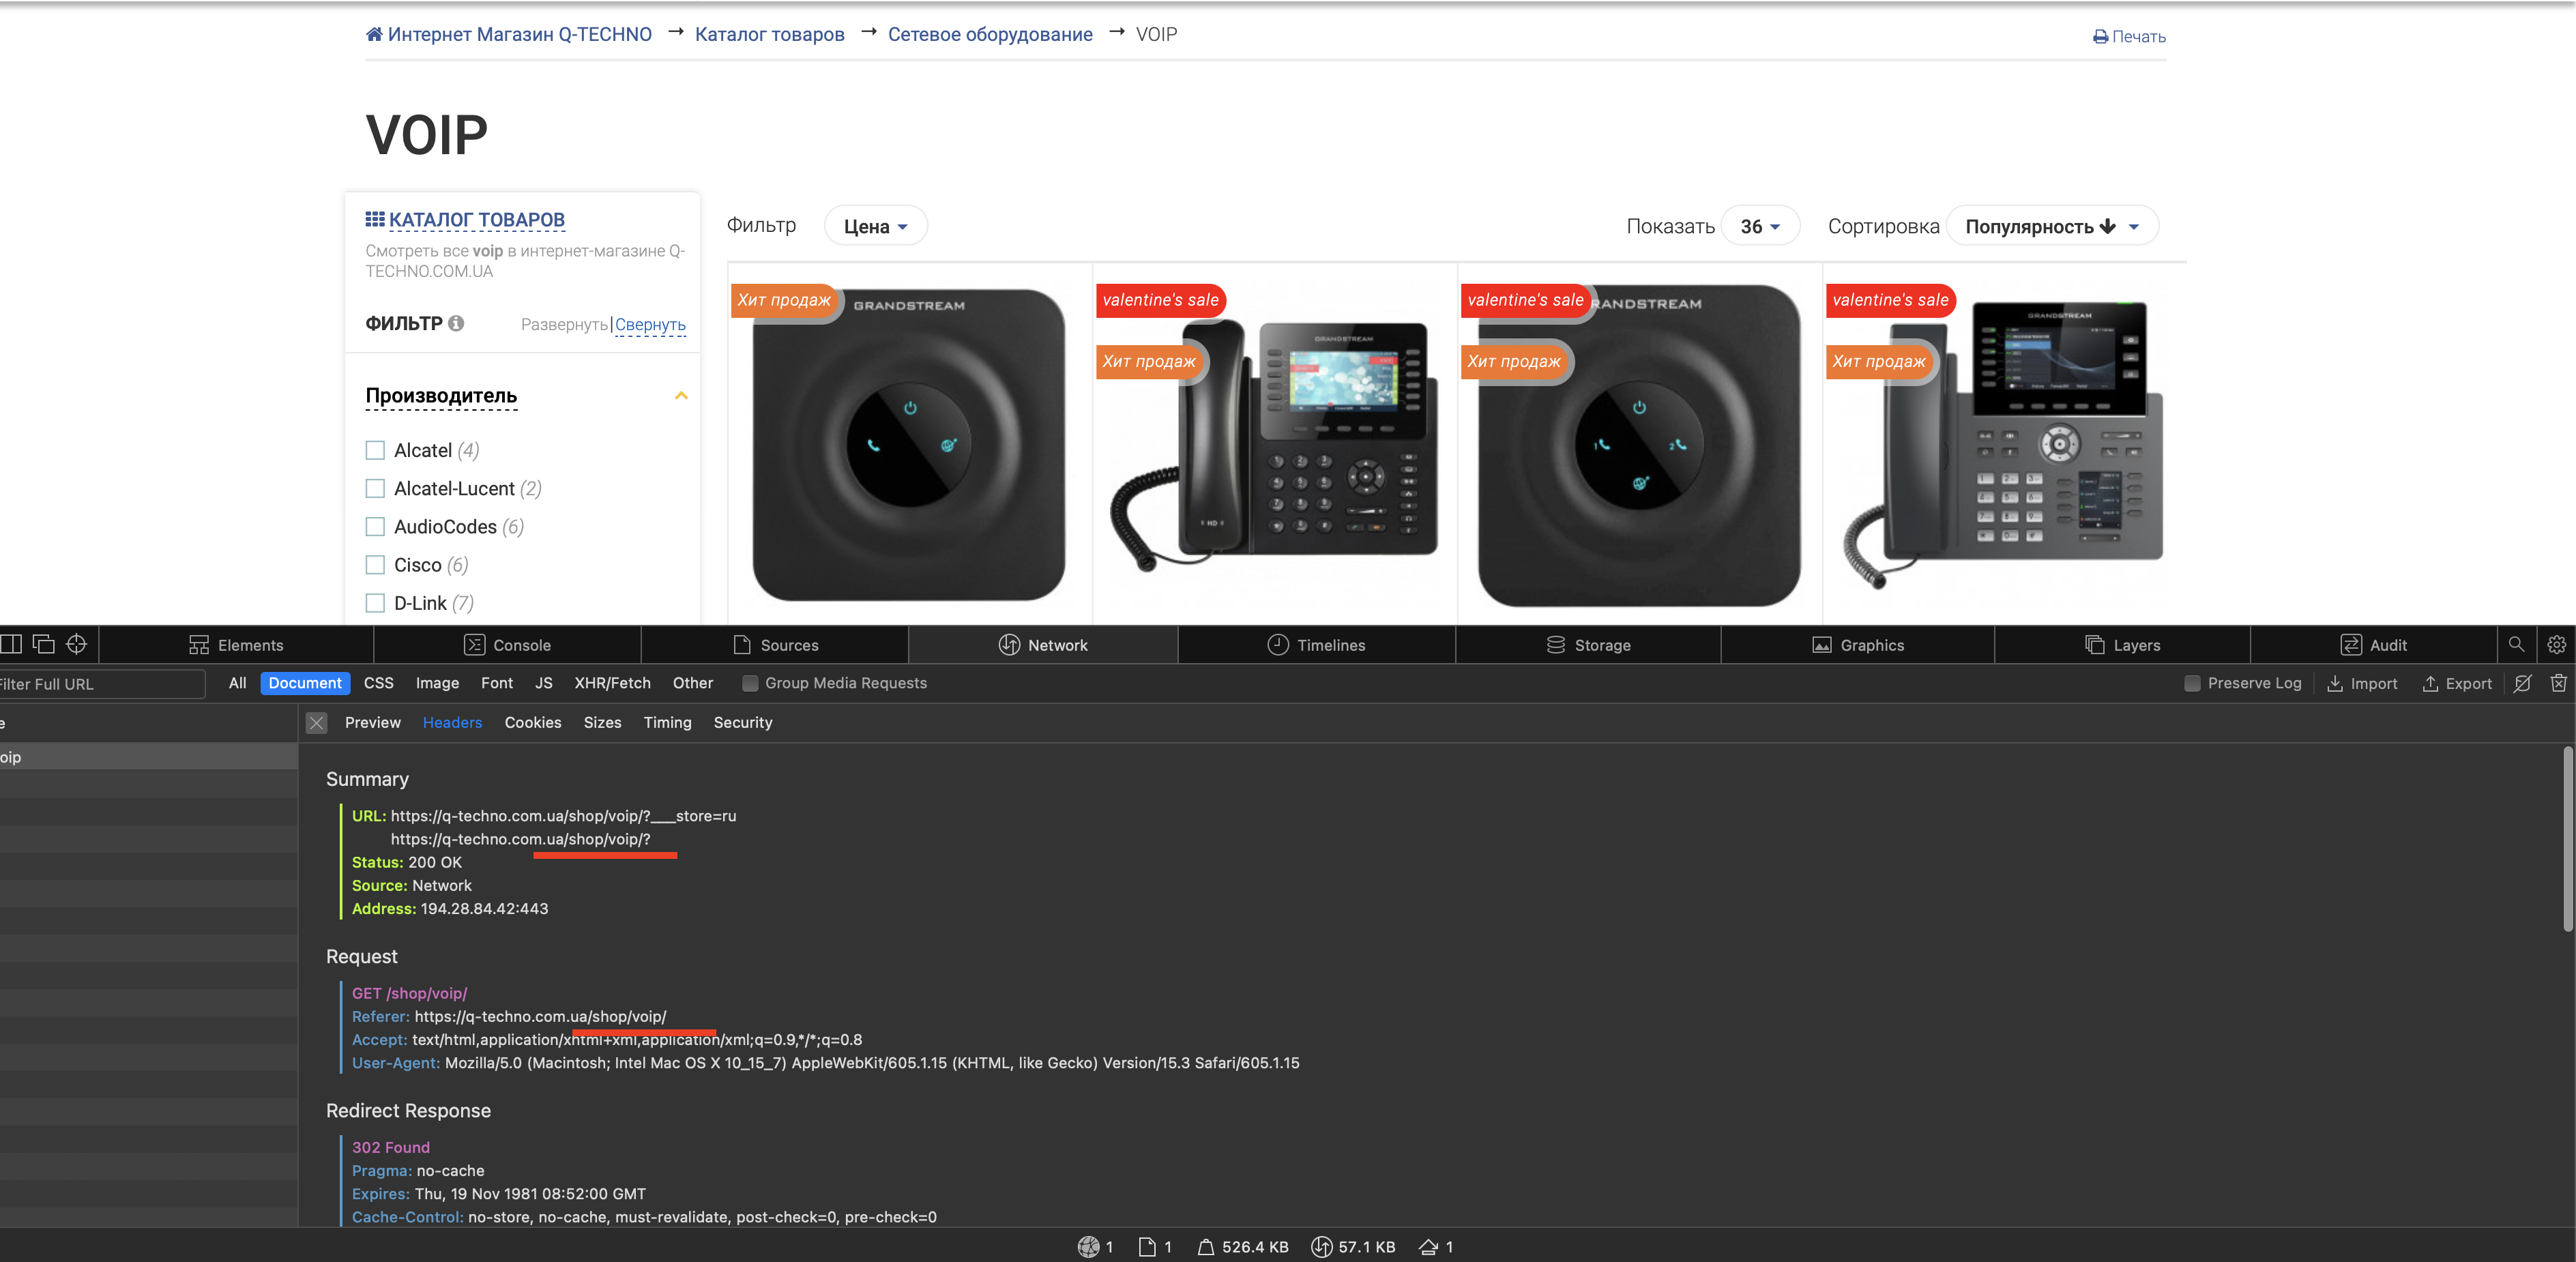The width and height of the screenshot is (2576, 1262).
Task: Open the Sources tab
Action: 775,645
